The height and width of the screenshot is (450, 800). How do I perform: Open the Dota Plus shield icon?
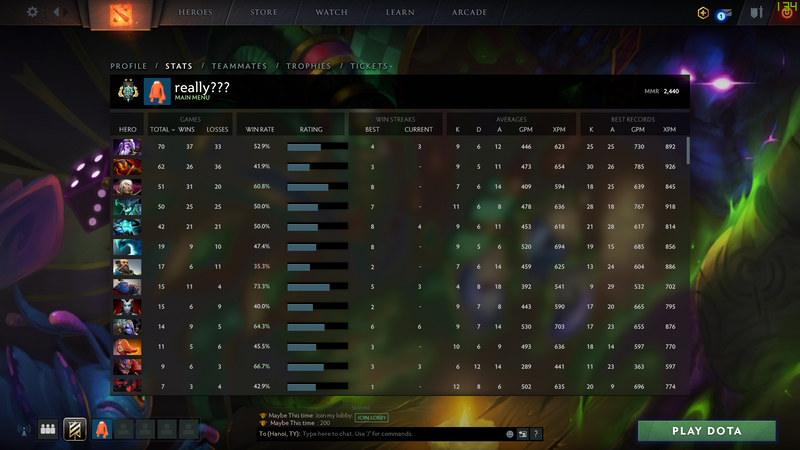point(703,13)
